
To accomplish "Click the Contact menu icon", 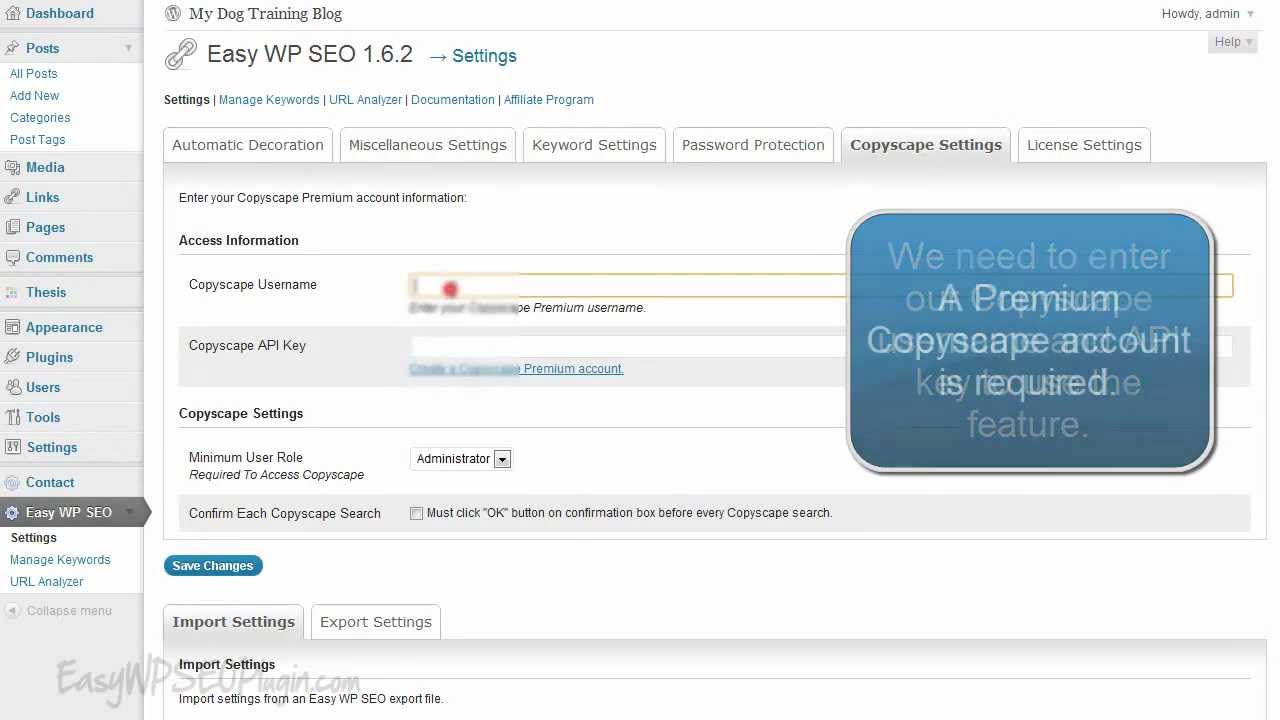I will point(12,482).
